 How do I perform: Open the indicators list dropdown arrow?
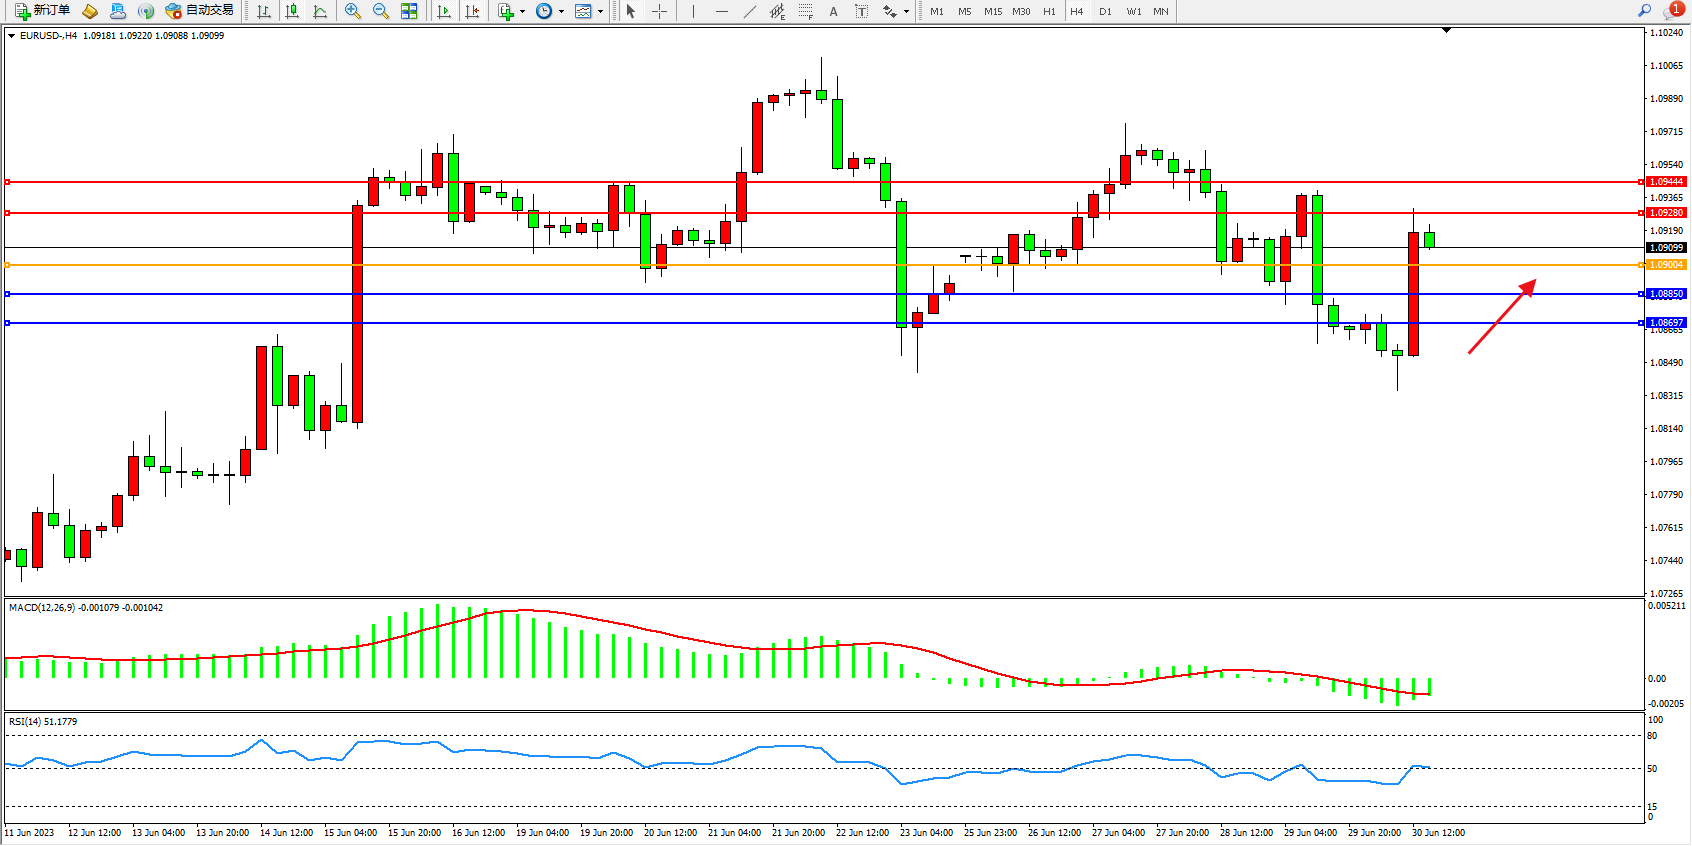tap(522, 12)
